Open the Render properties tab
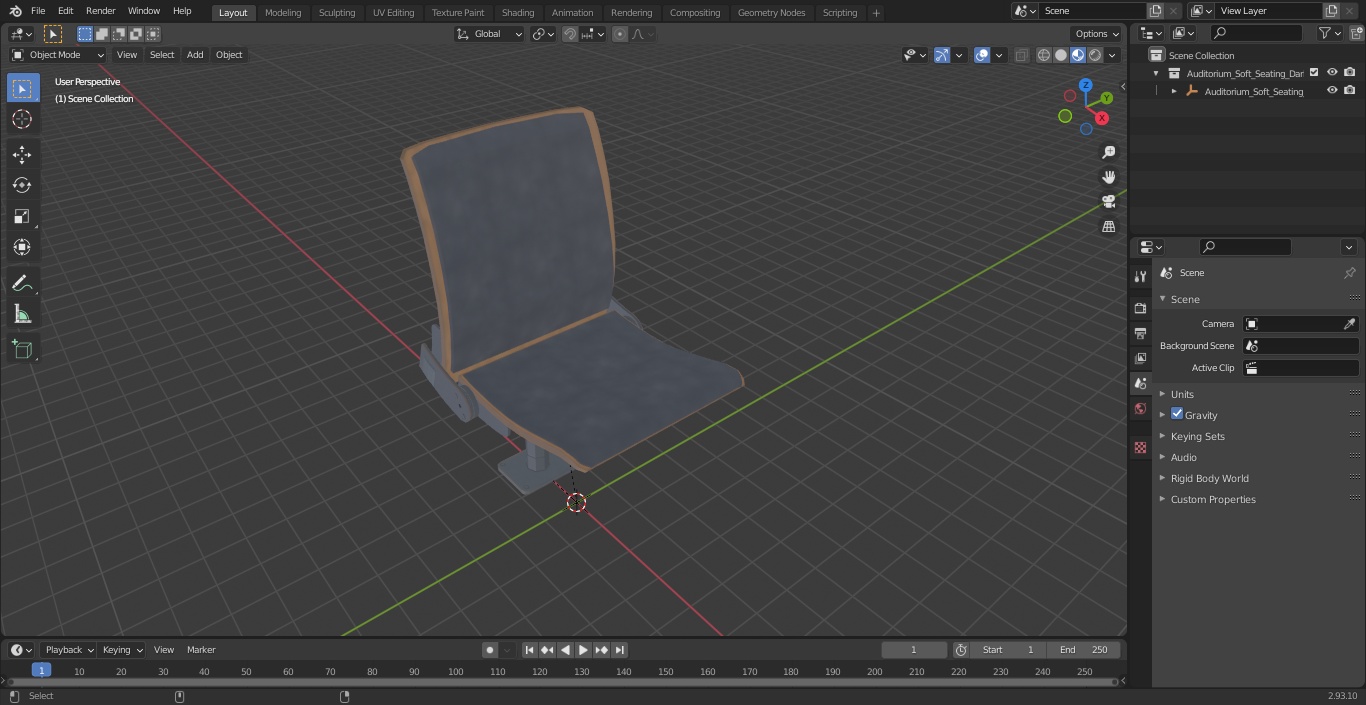This screenshot has width=1366, height=705. (1140, 308)
